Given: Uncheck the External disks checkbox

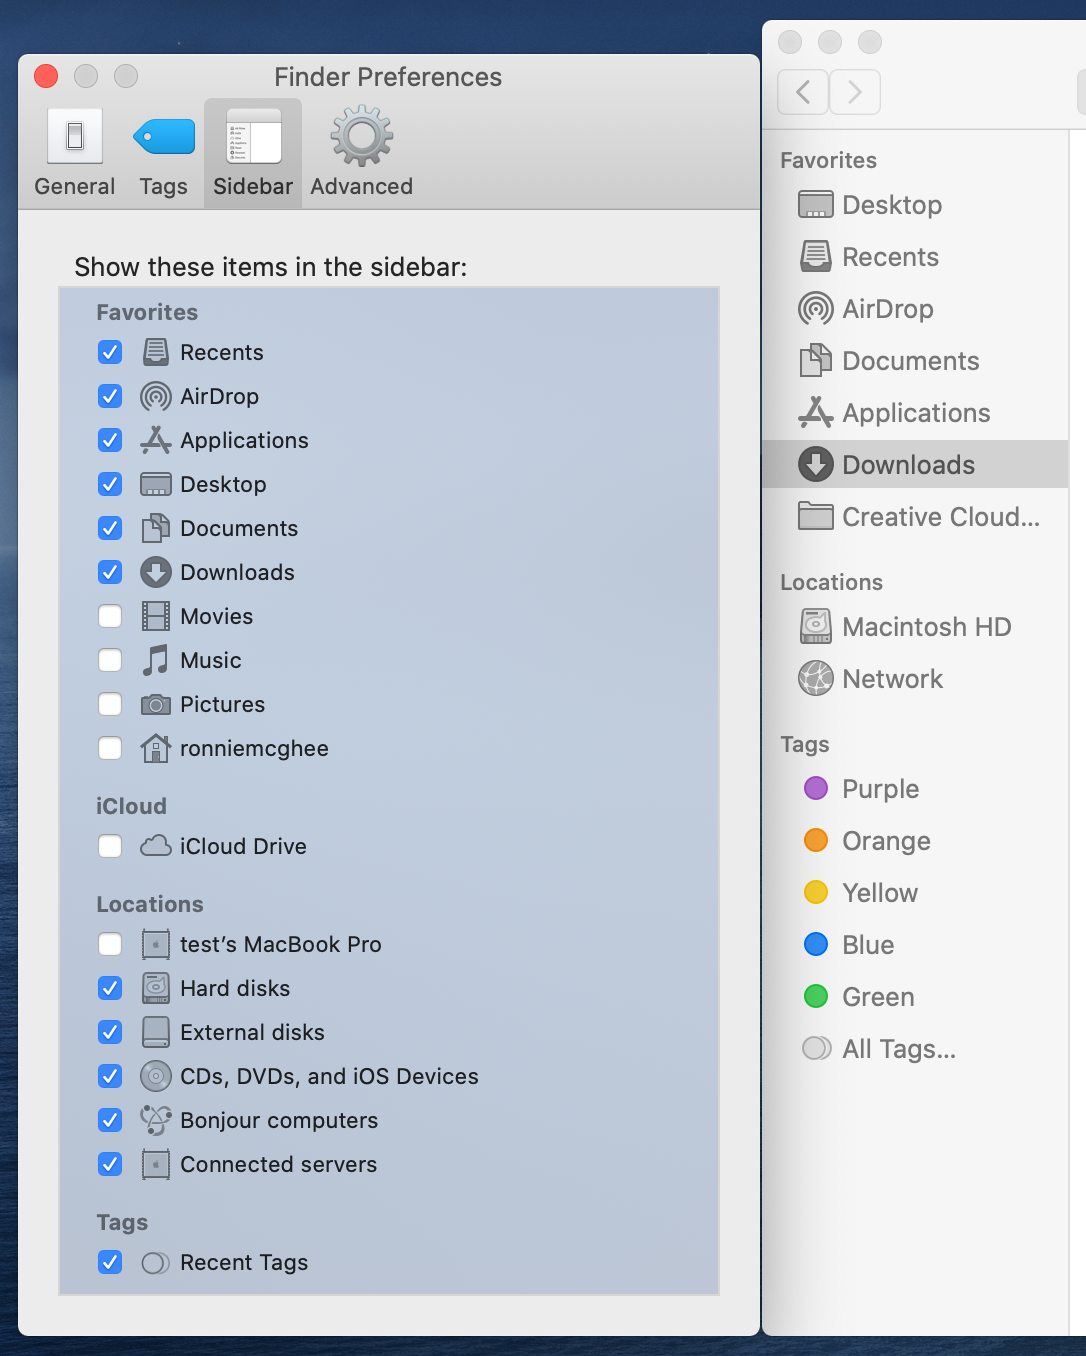Looking at the screenshot, I should 110,1032.
